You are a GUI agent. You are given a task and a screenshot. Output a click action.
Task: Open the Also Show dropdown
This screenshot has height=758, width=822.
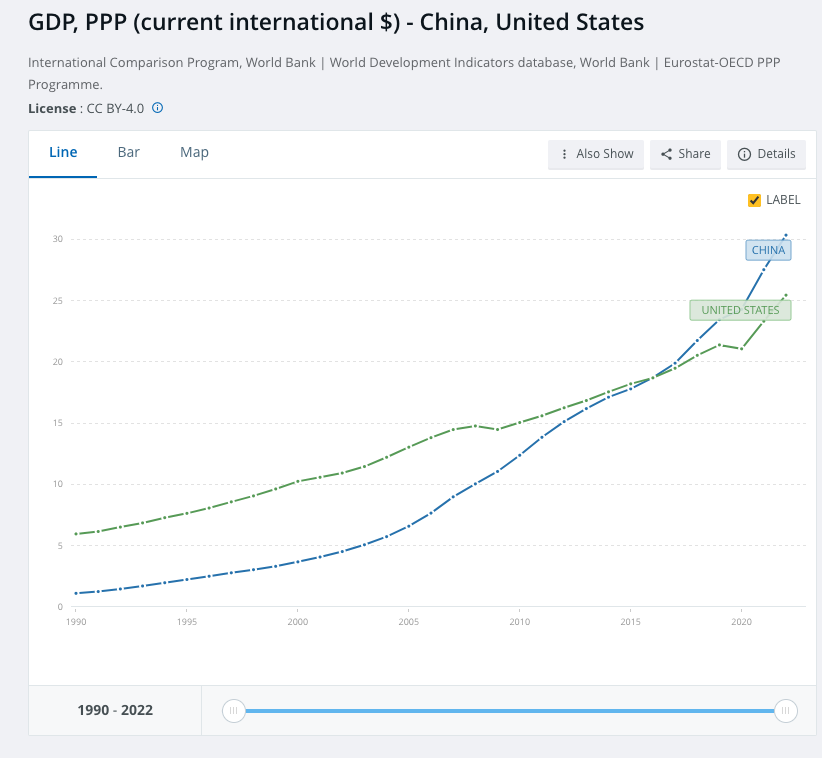click(x=596, y=154)
